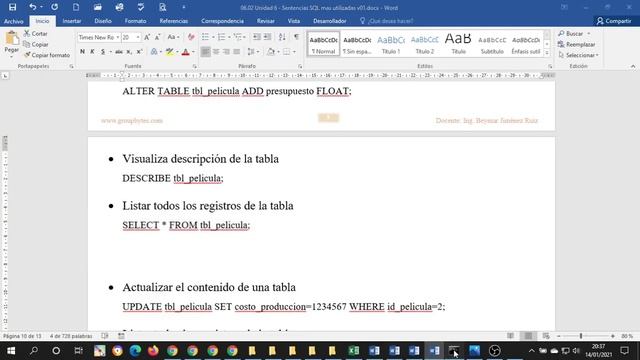640x360 pixels.
Task: Show or hide paragraph marks
Action: (296, 37)
